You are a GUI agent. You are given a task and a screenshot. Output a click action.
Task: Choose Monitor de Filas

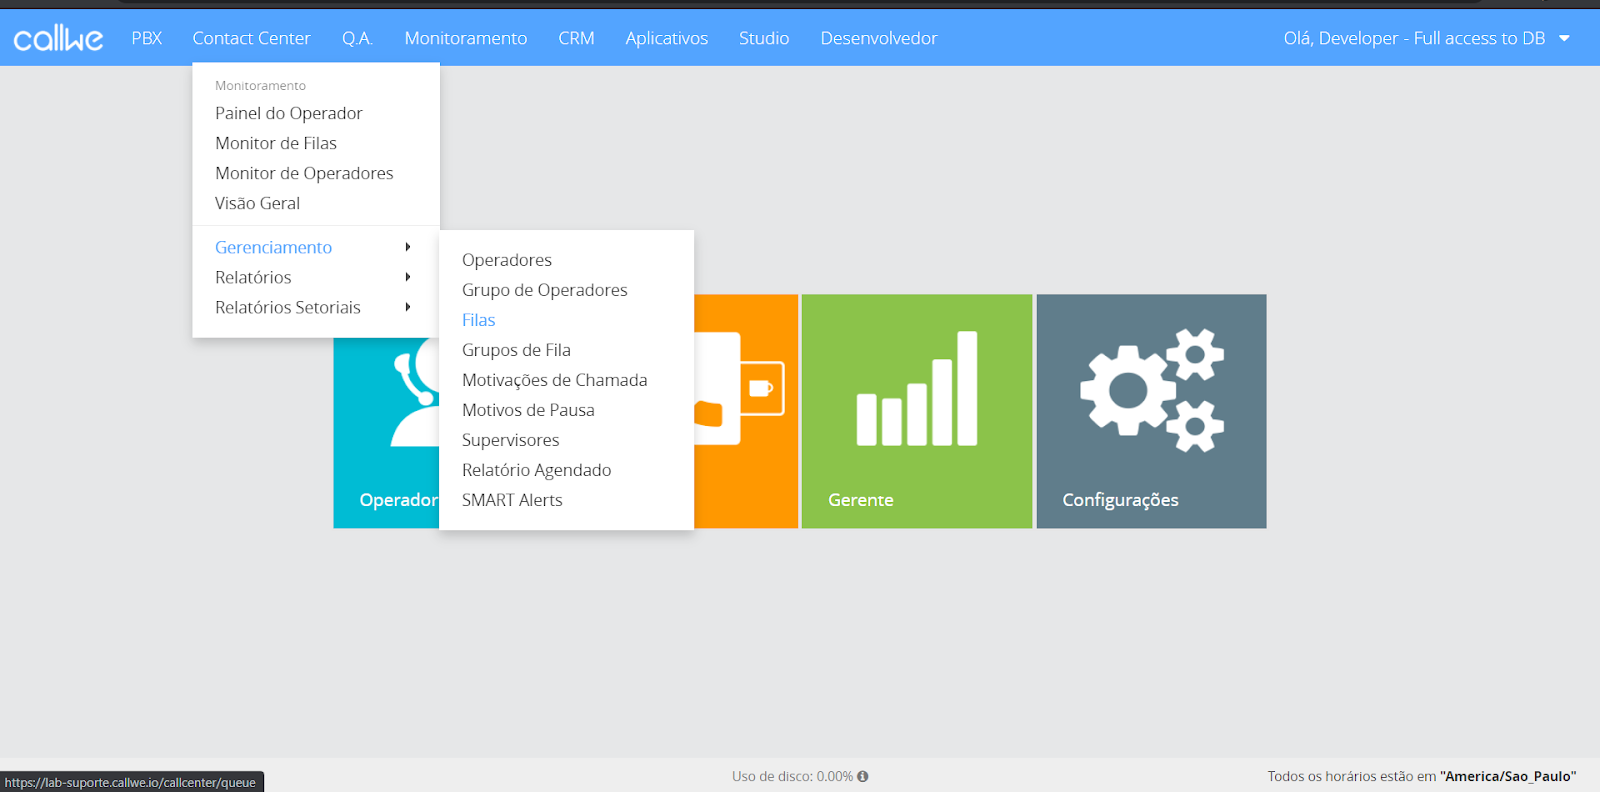point(276,143)
